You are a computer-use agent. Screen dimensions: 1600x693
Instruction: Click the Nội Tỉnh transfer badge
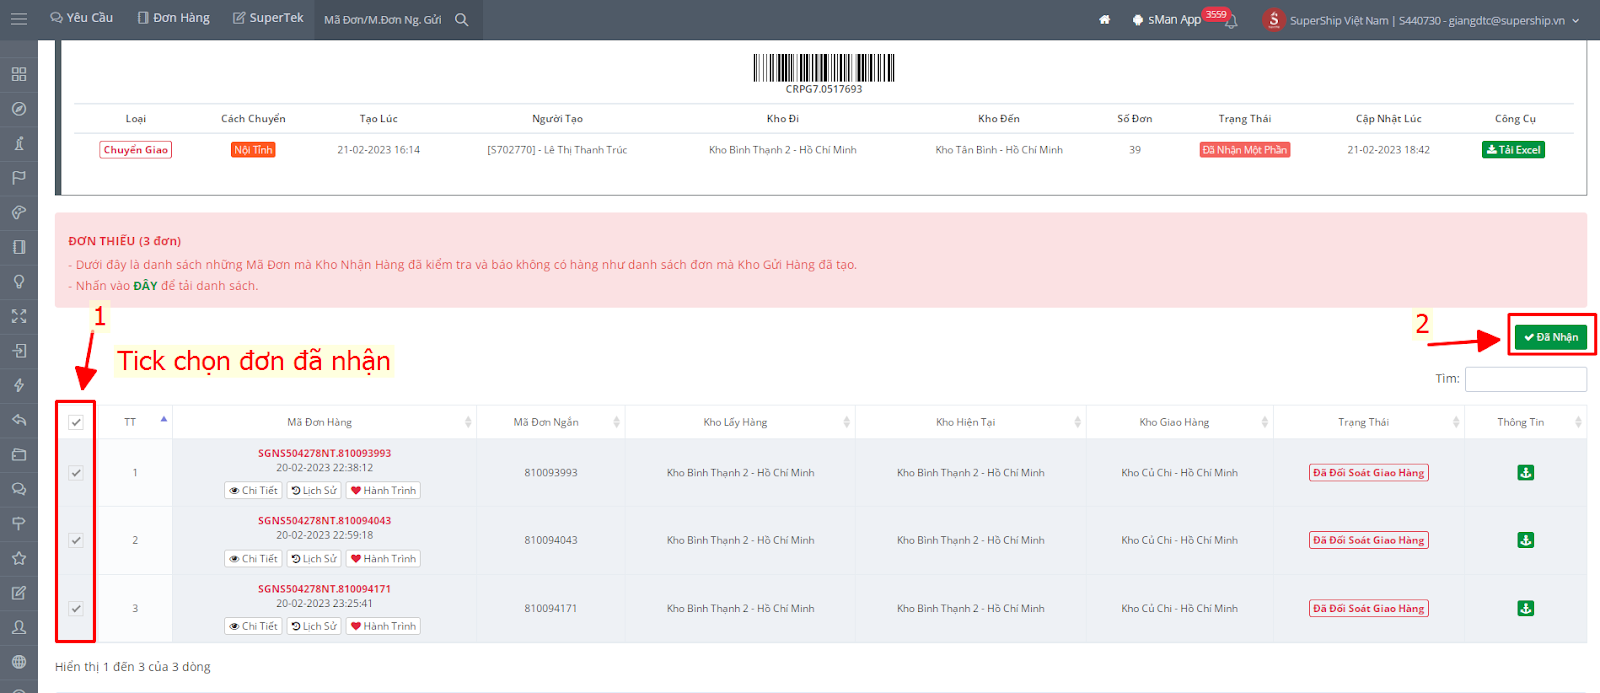pos(253,150)
